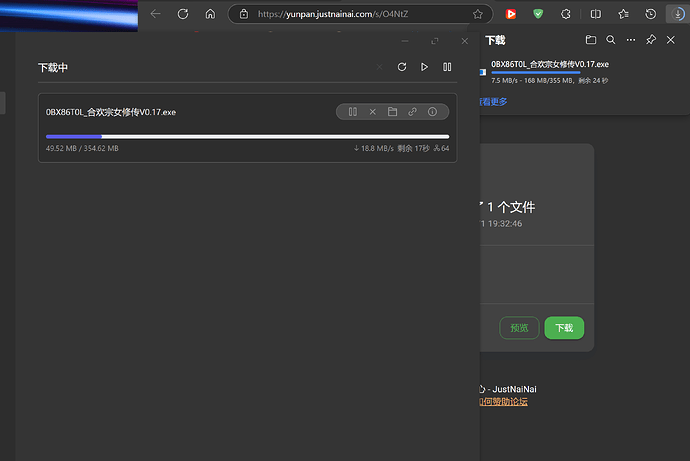Toggle split screen view icon
690x461 pixels.
(595, 14)
